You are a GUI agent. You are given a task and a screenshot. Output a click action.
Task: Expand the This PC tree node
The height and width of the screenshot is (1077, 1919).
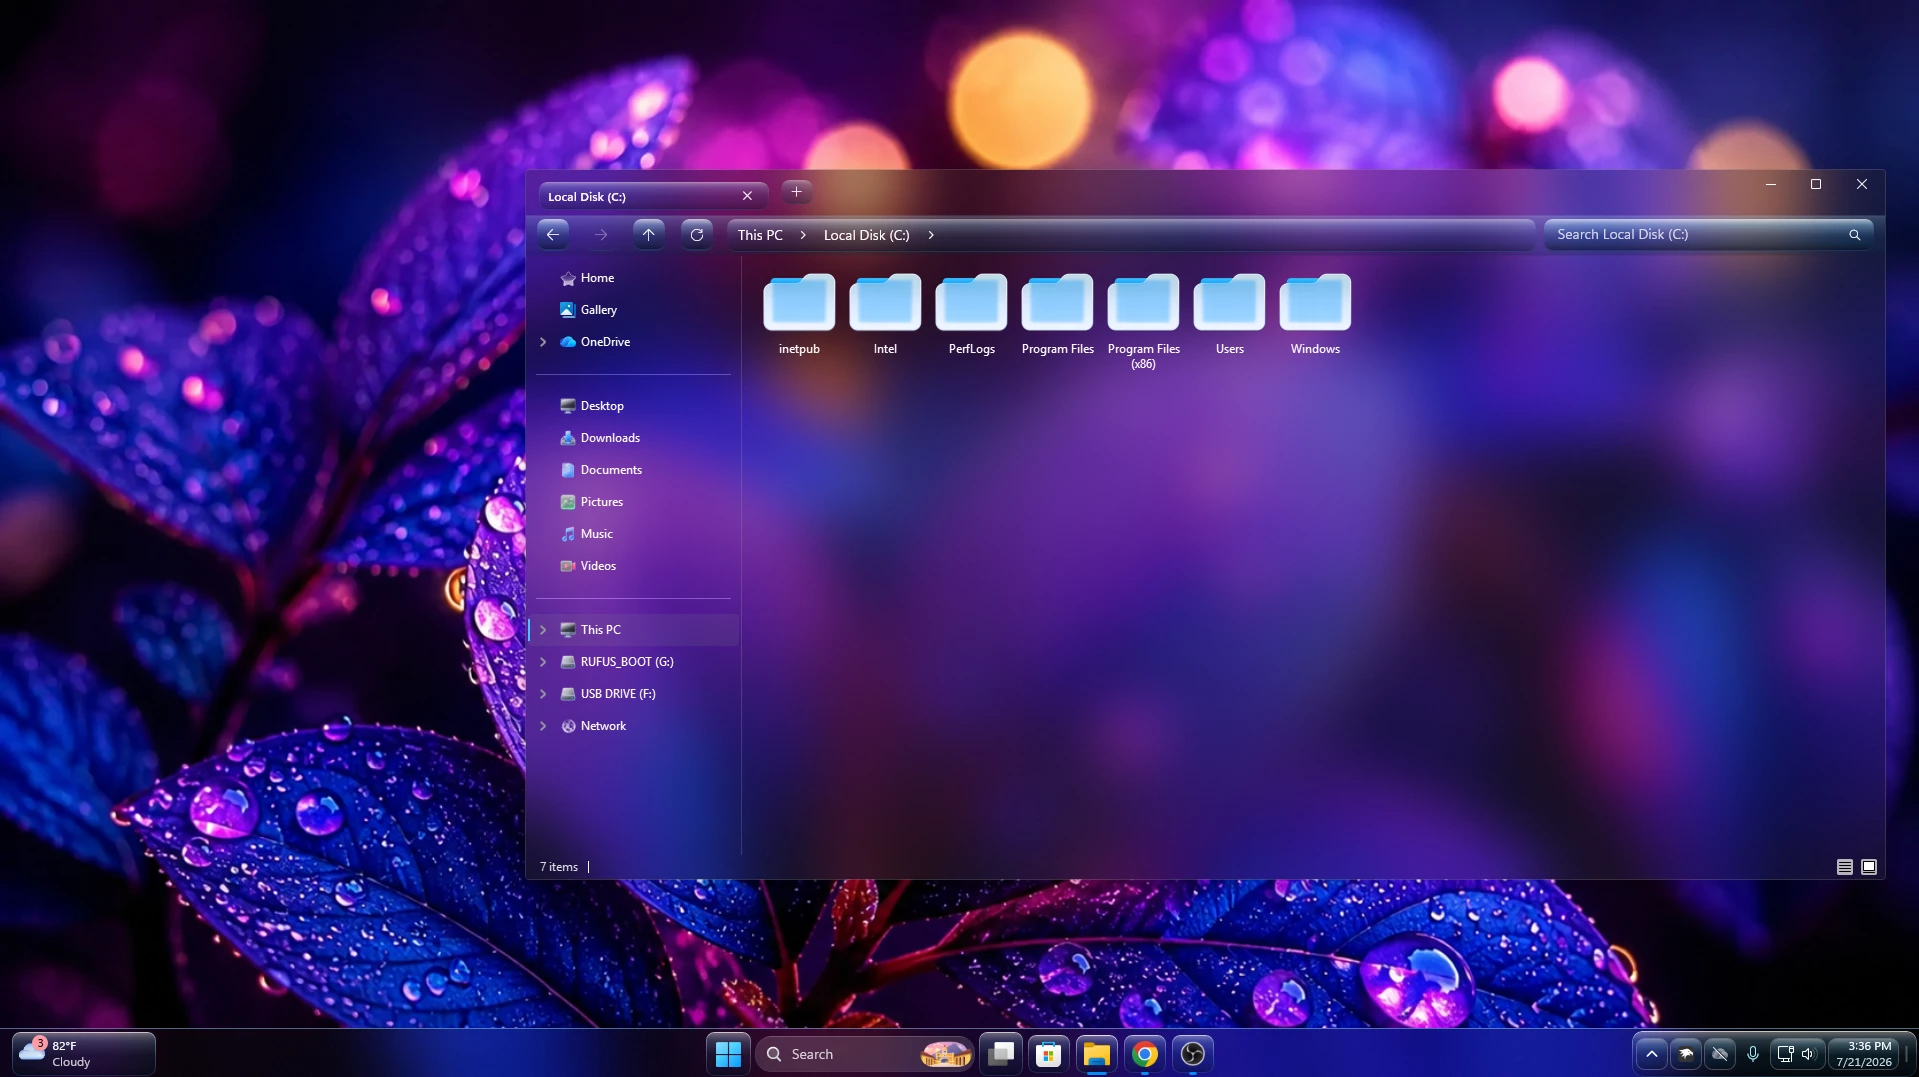543,630
